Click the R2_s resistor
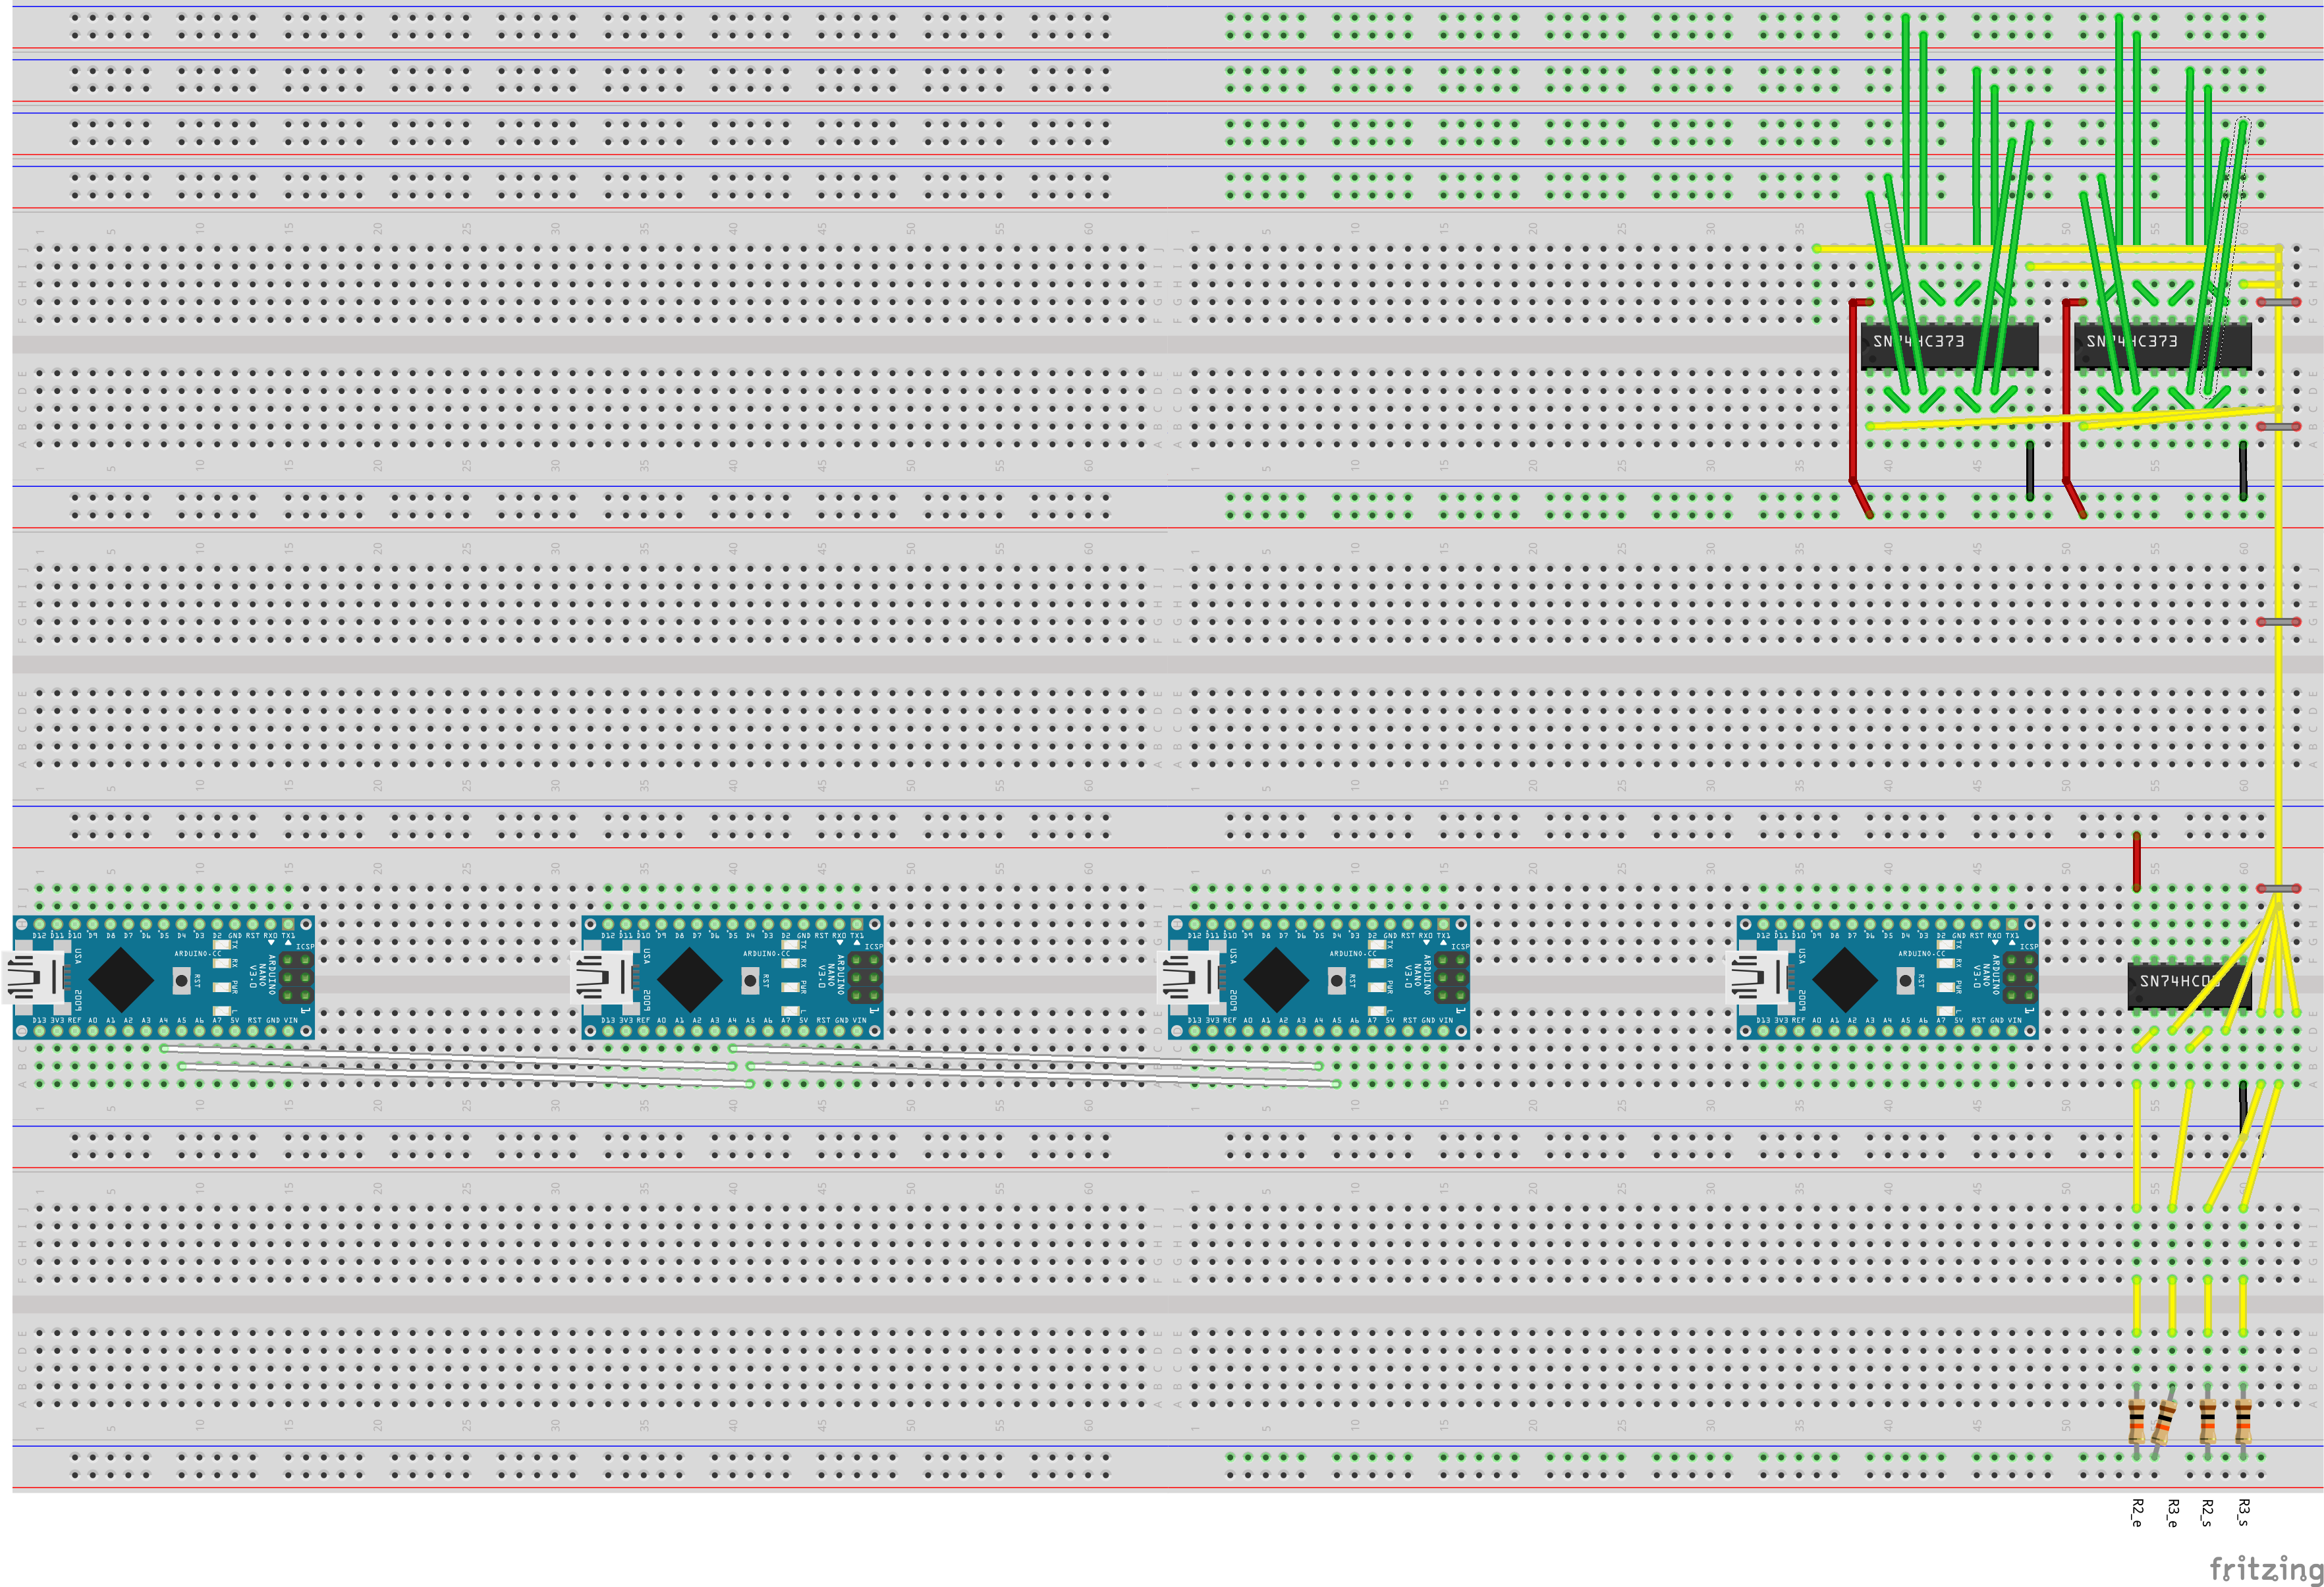This screenshot has width=2324, height=1587. (2207, 1420)
